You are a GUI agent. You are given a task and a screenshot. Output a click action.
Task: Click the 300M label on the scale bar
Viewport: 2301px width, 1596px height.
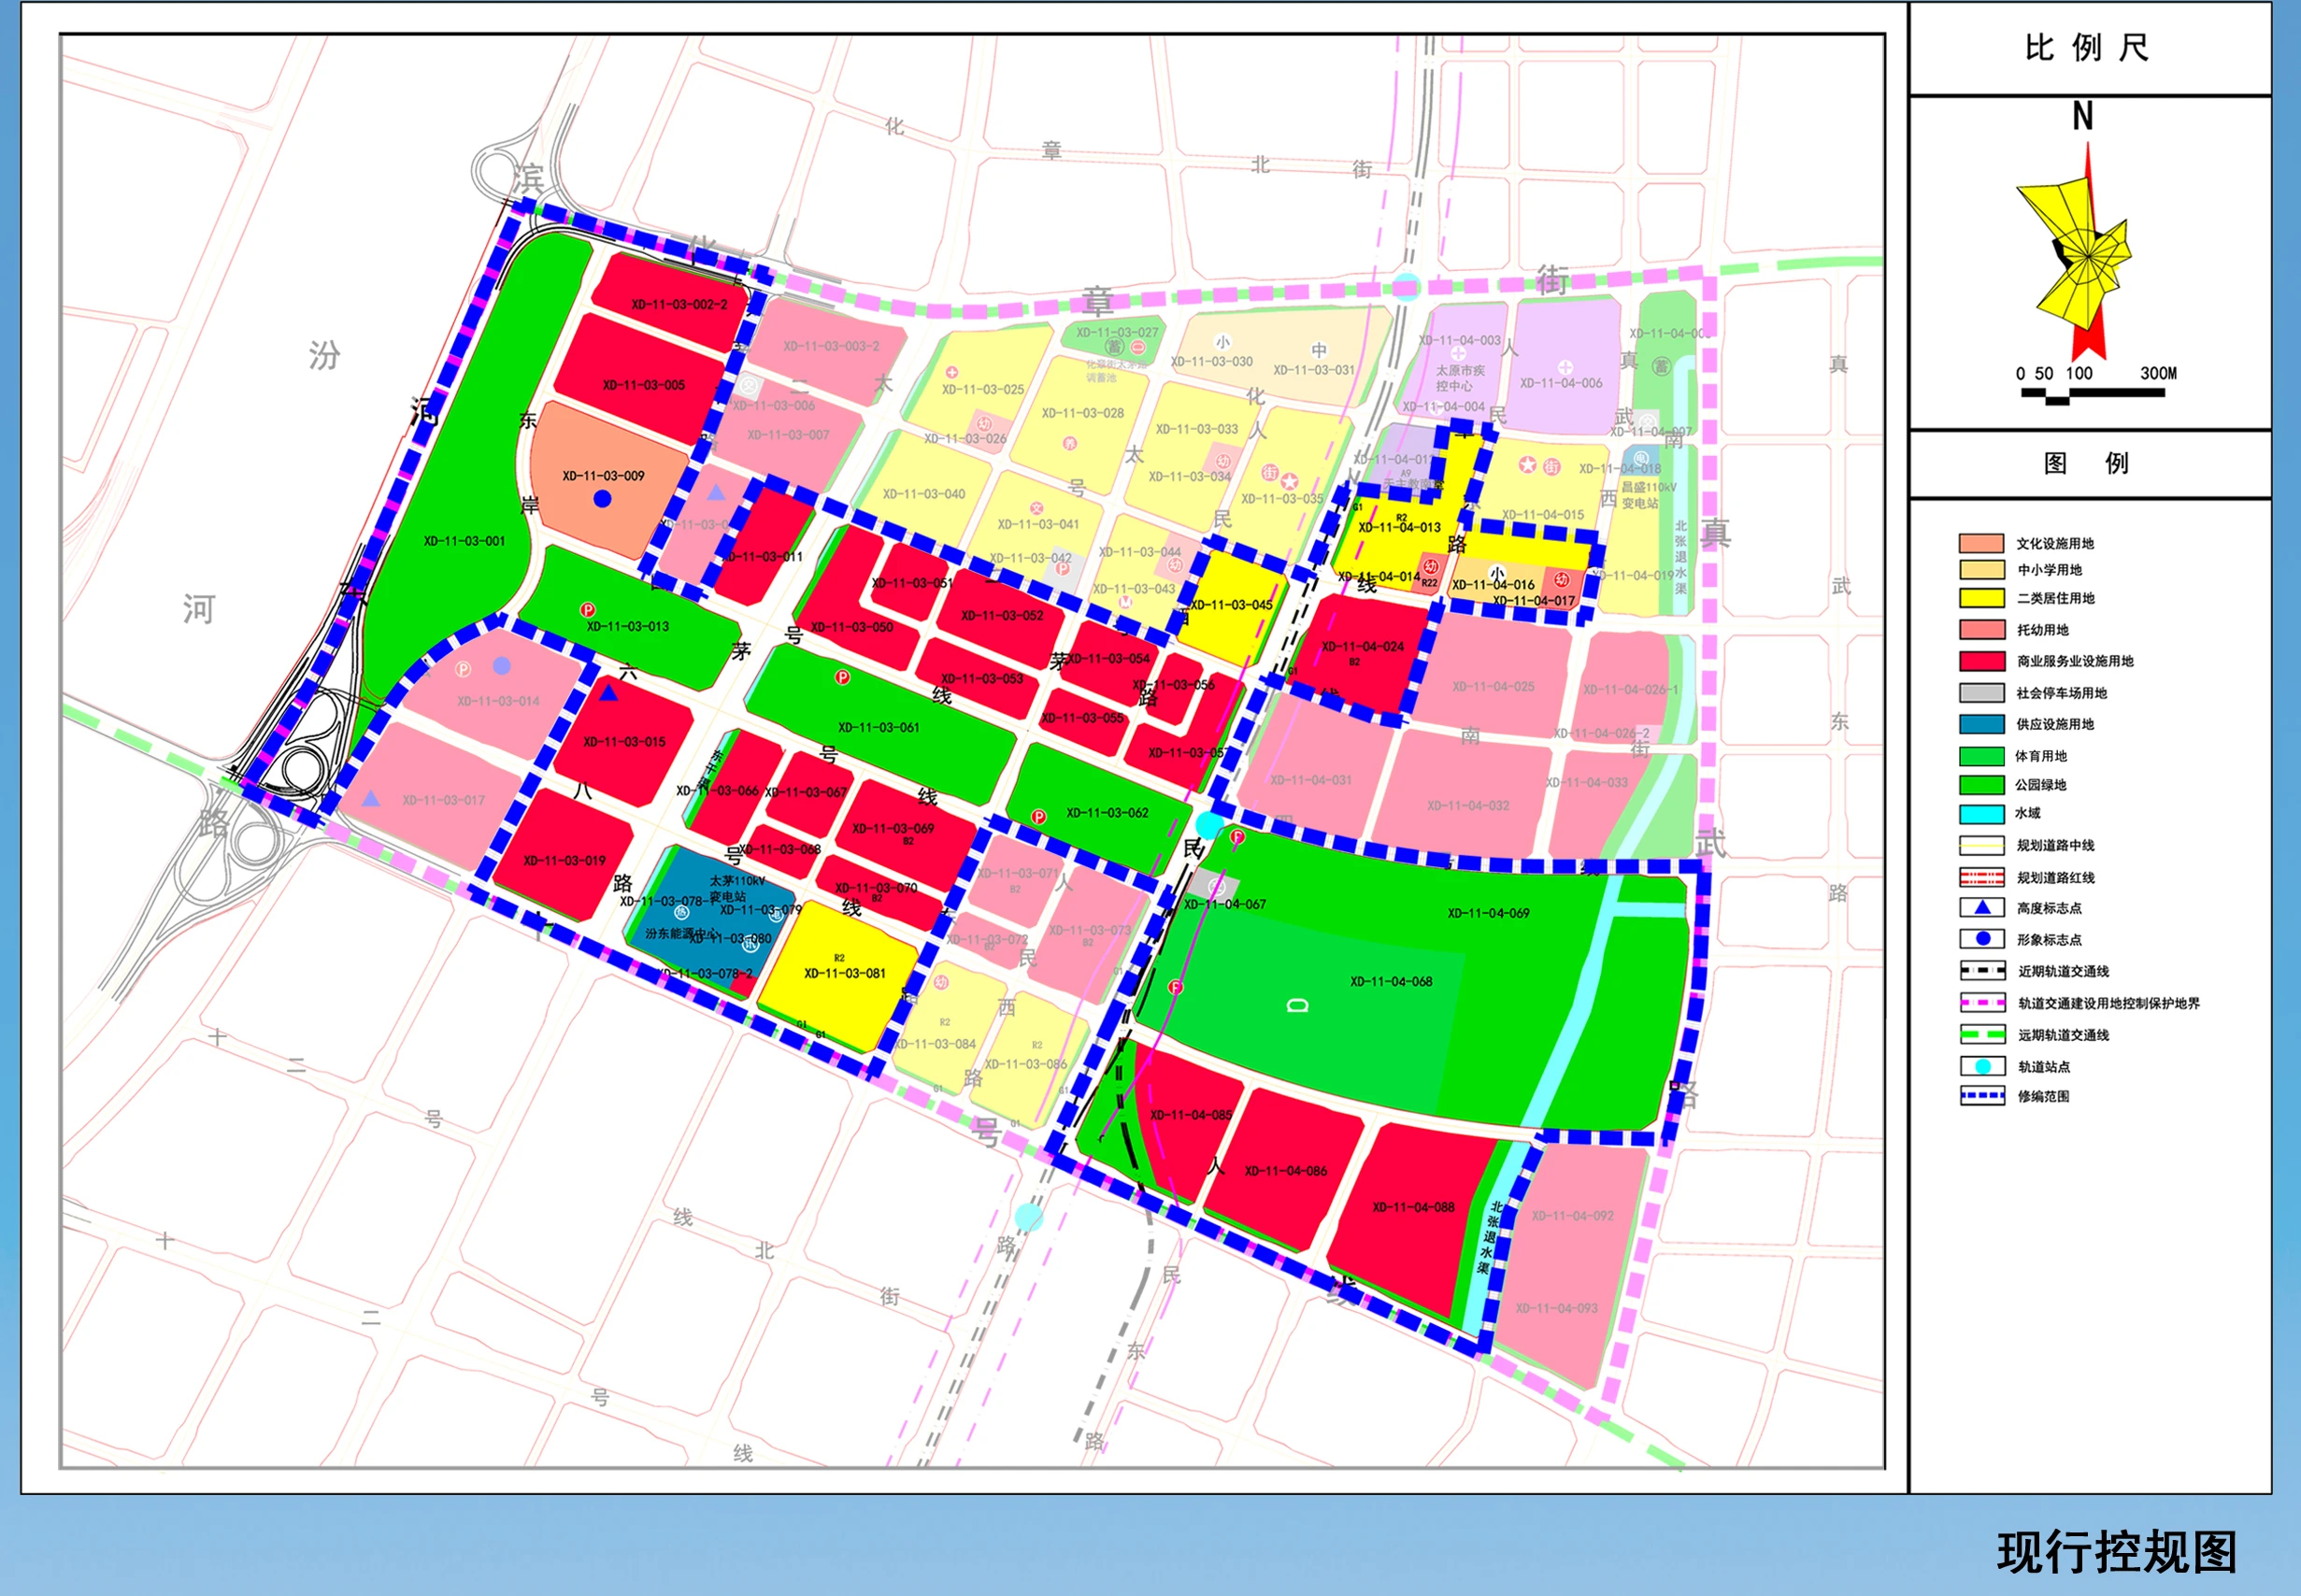pyautogui.click(x=2158, y=373)
